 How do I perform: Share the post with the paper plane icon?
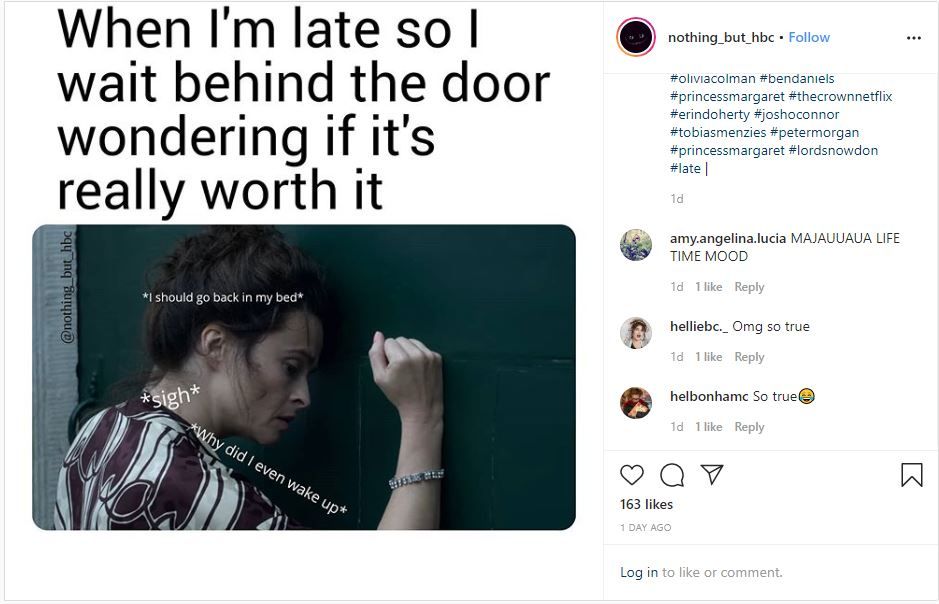712,475
